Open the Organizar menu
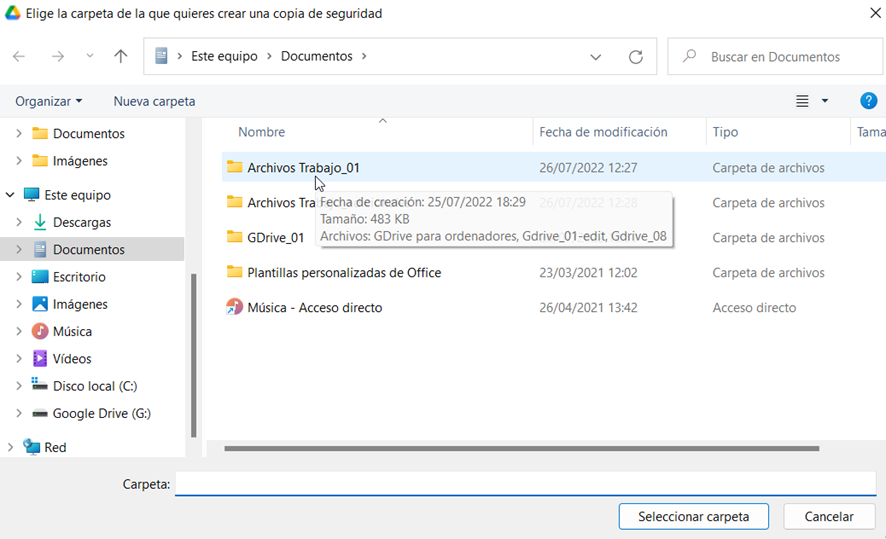 click(x=48, y=101)
